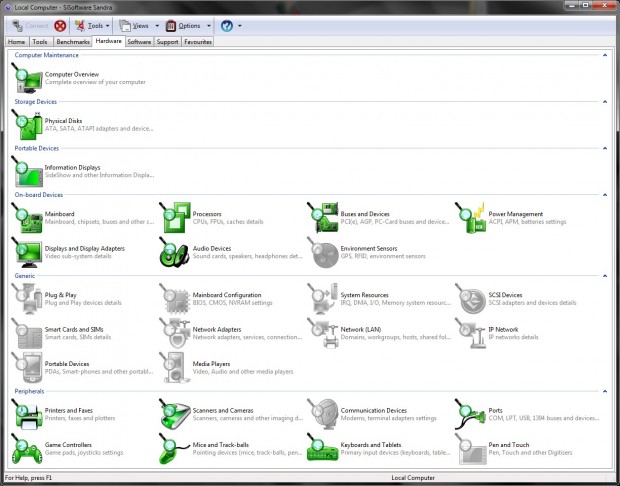Open the Information Displays icon

(27, 172)
